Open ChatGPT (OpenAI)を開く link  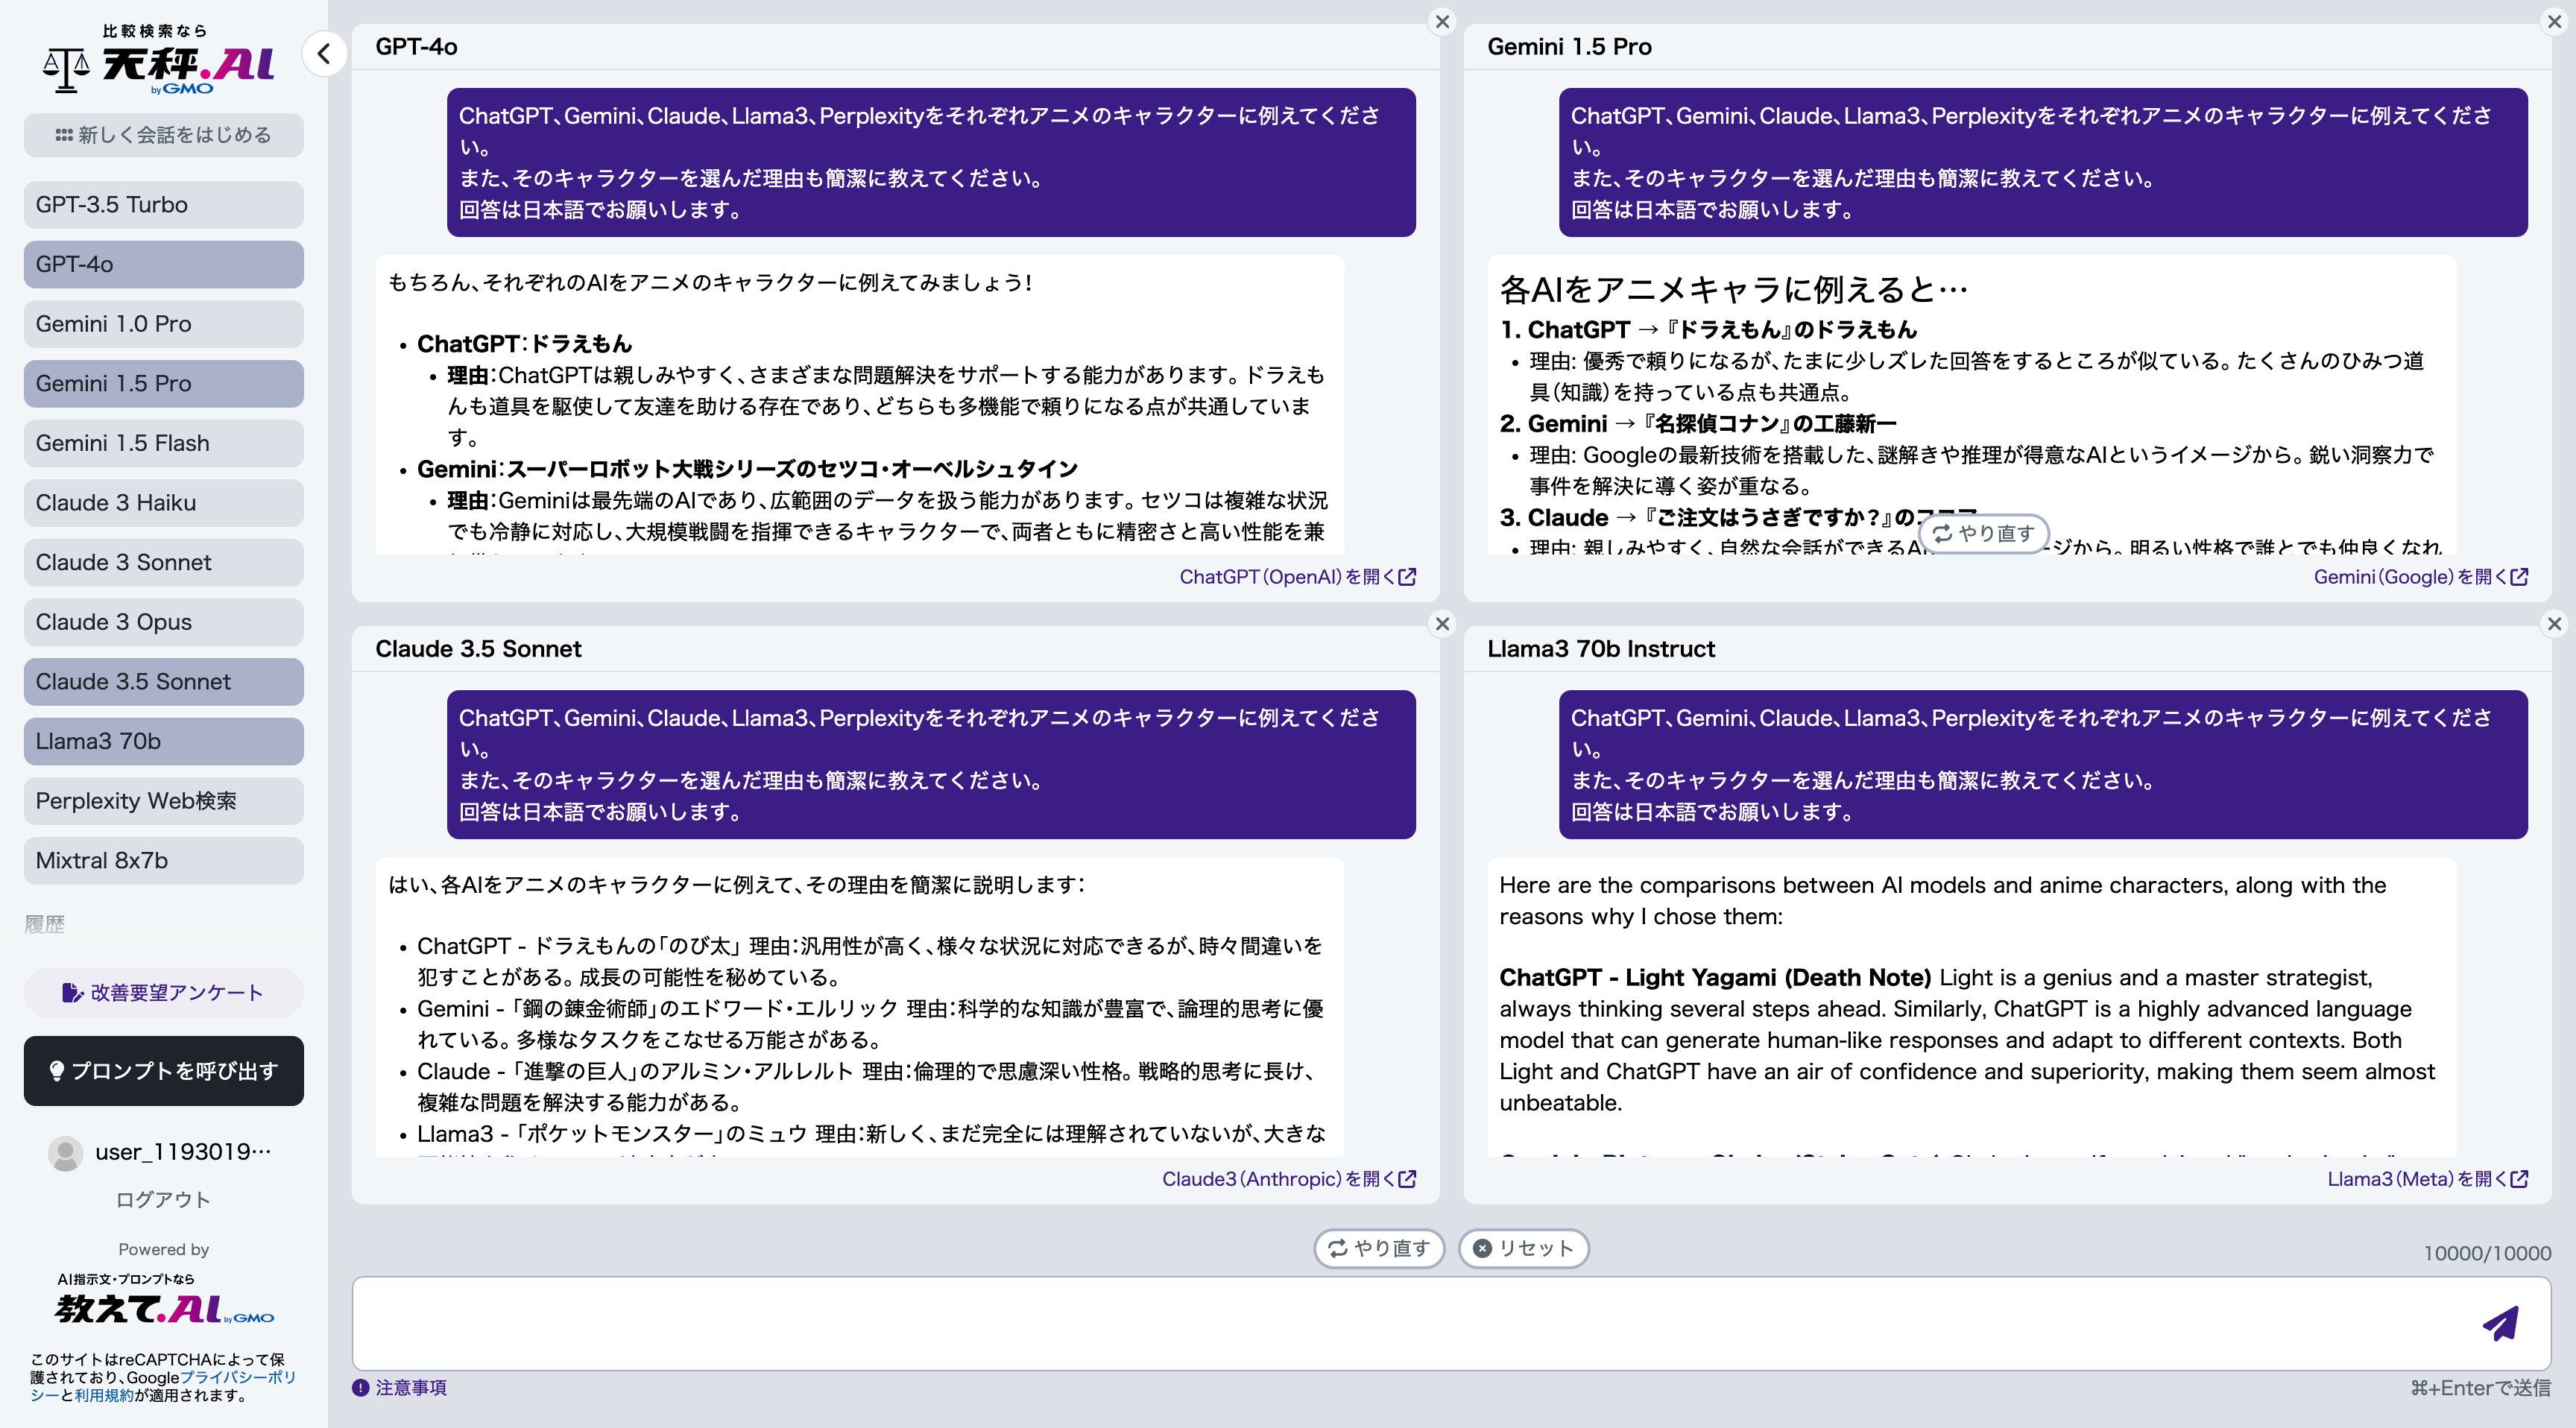[x=1297, y=577]
